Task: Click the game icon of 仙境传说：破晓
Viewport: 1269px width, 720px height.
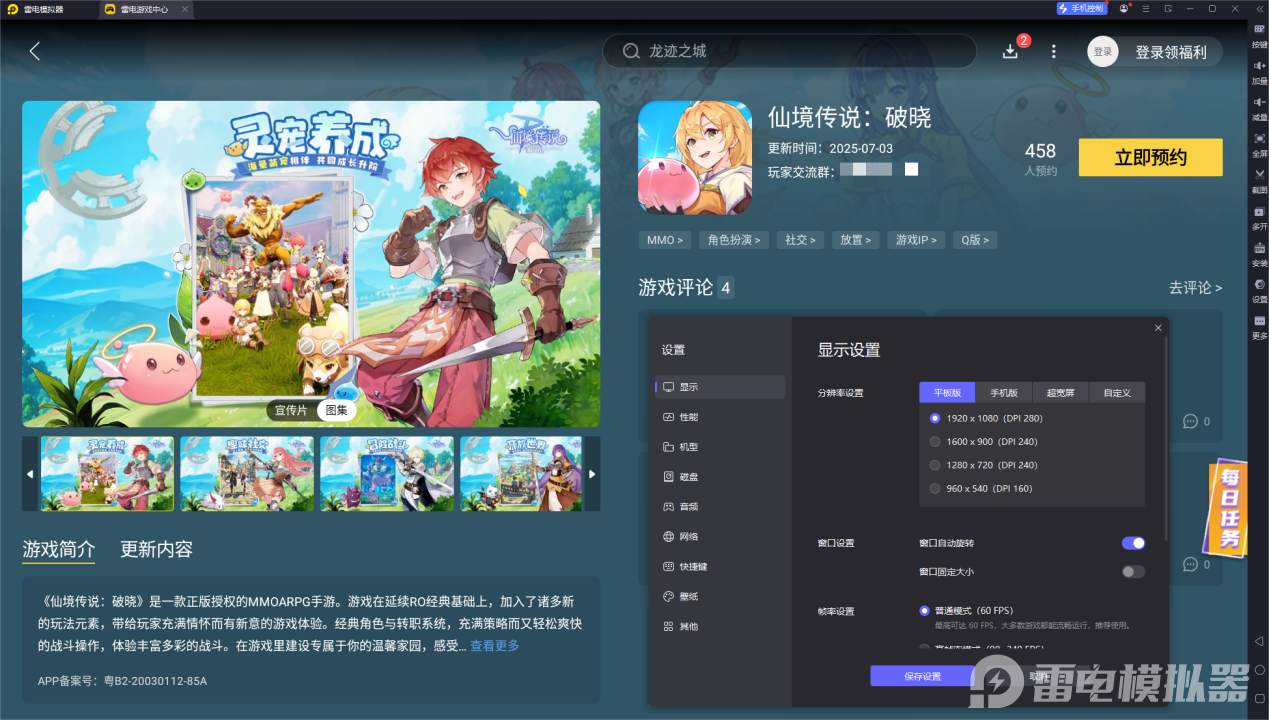Action: tap(695, 158)
